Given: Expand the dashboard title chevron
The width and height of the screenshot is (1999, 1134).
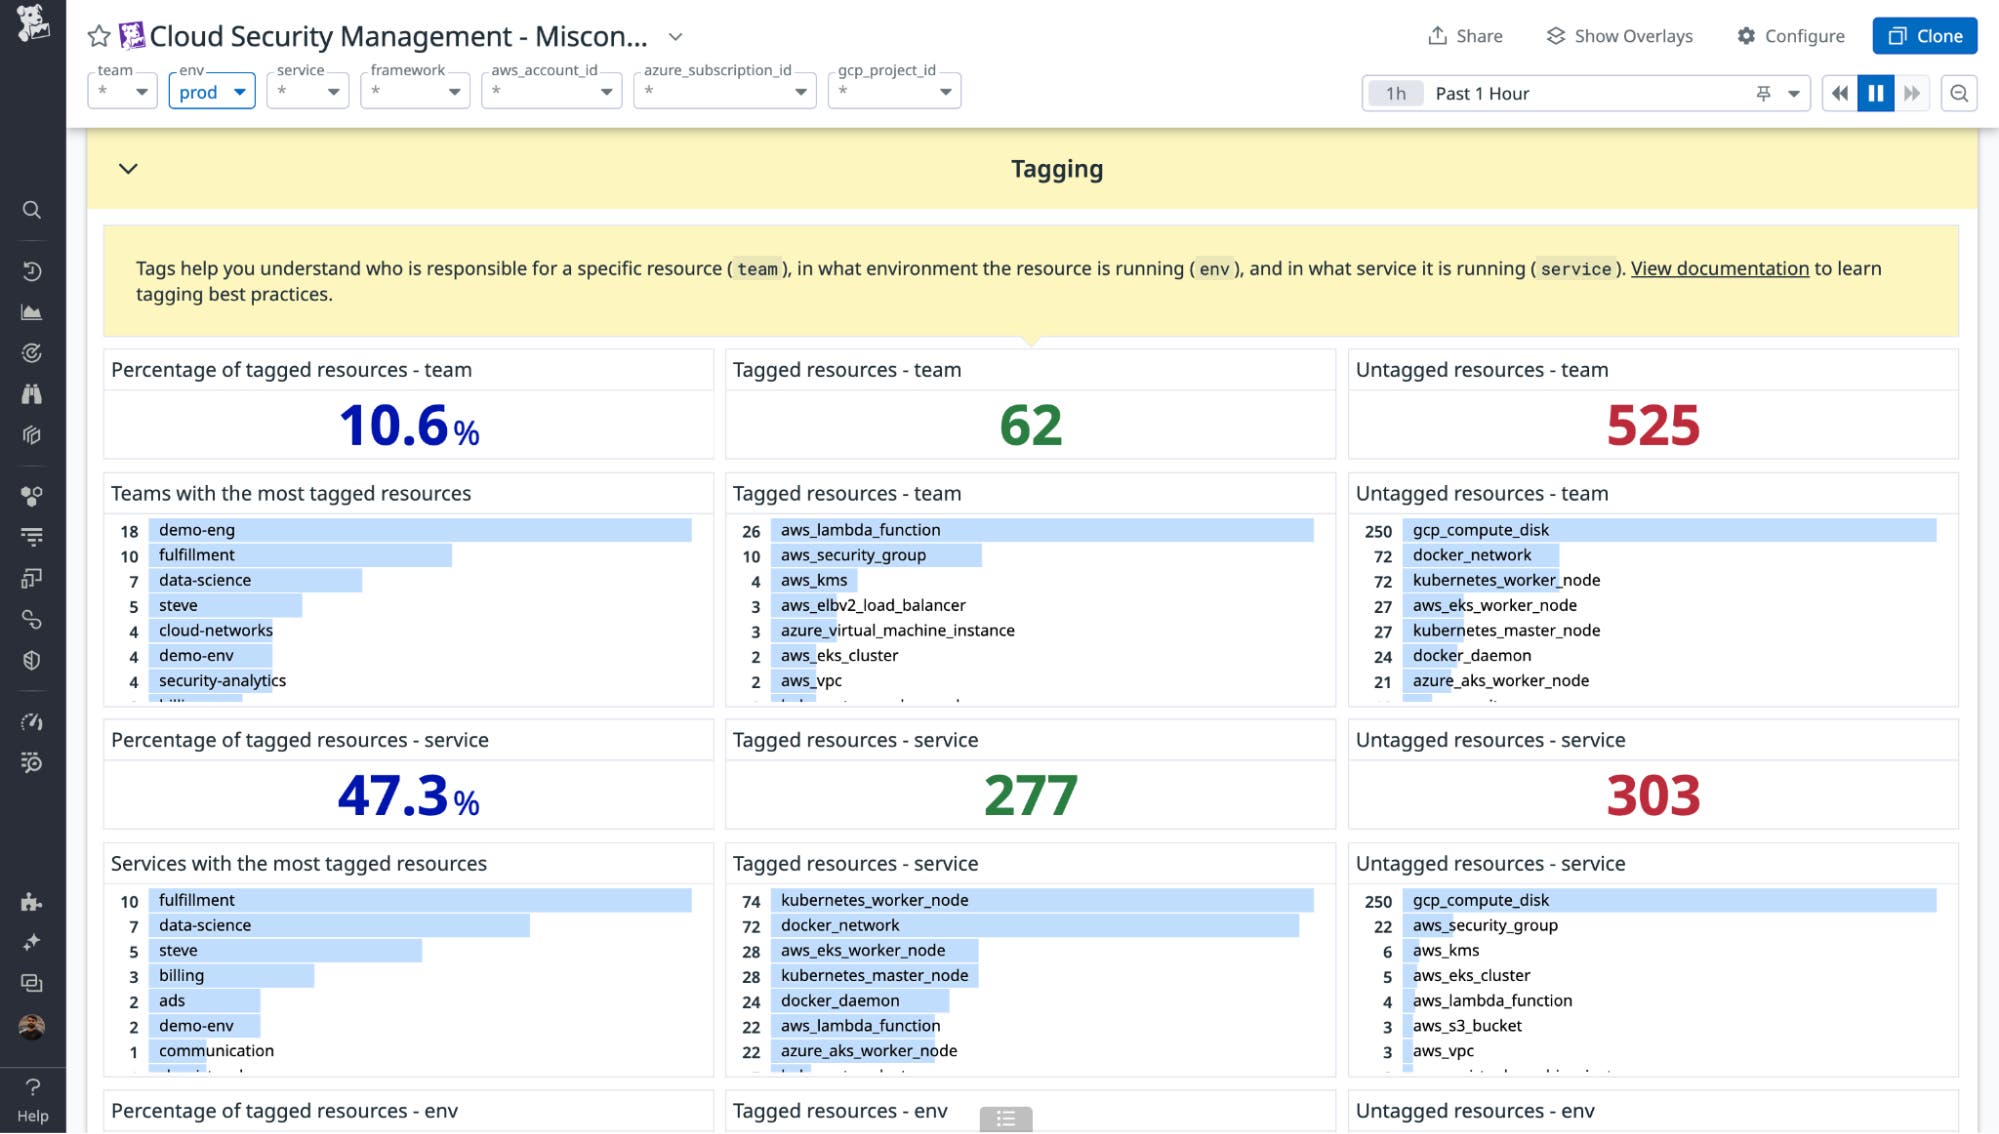Looking at the screenshot, I should pyautogui.click(x=675, y=37).
